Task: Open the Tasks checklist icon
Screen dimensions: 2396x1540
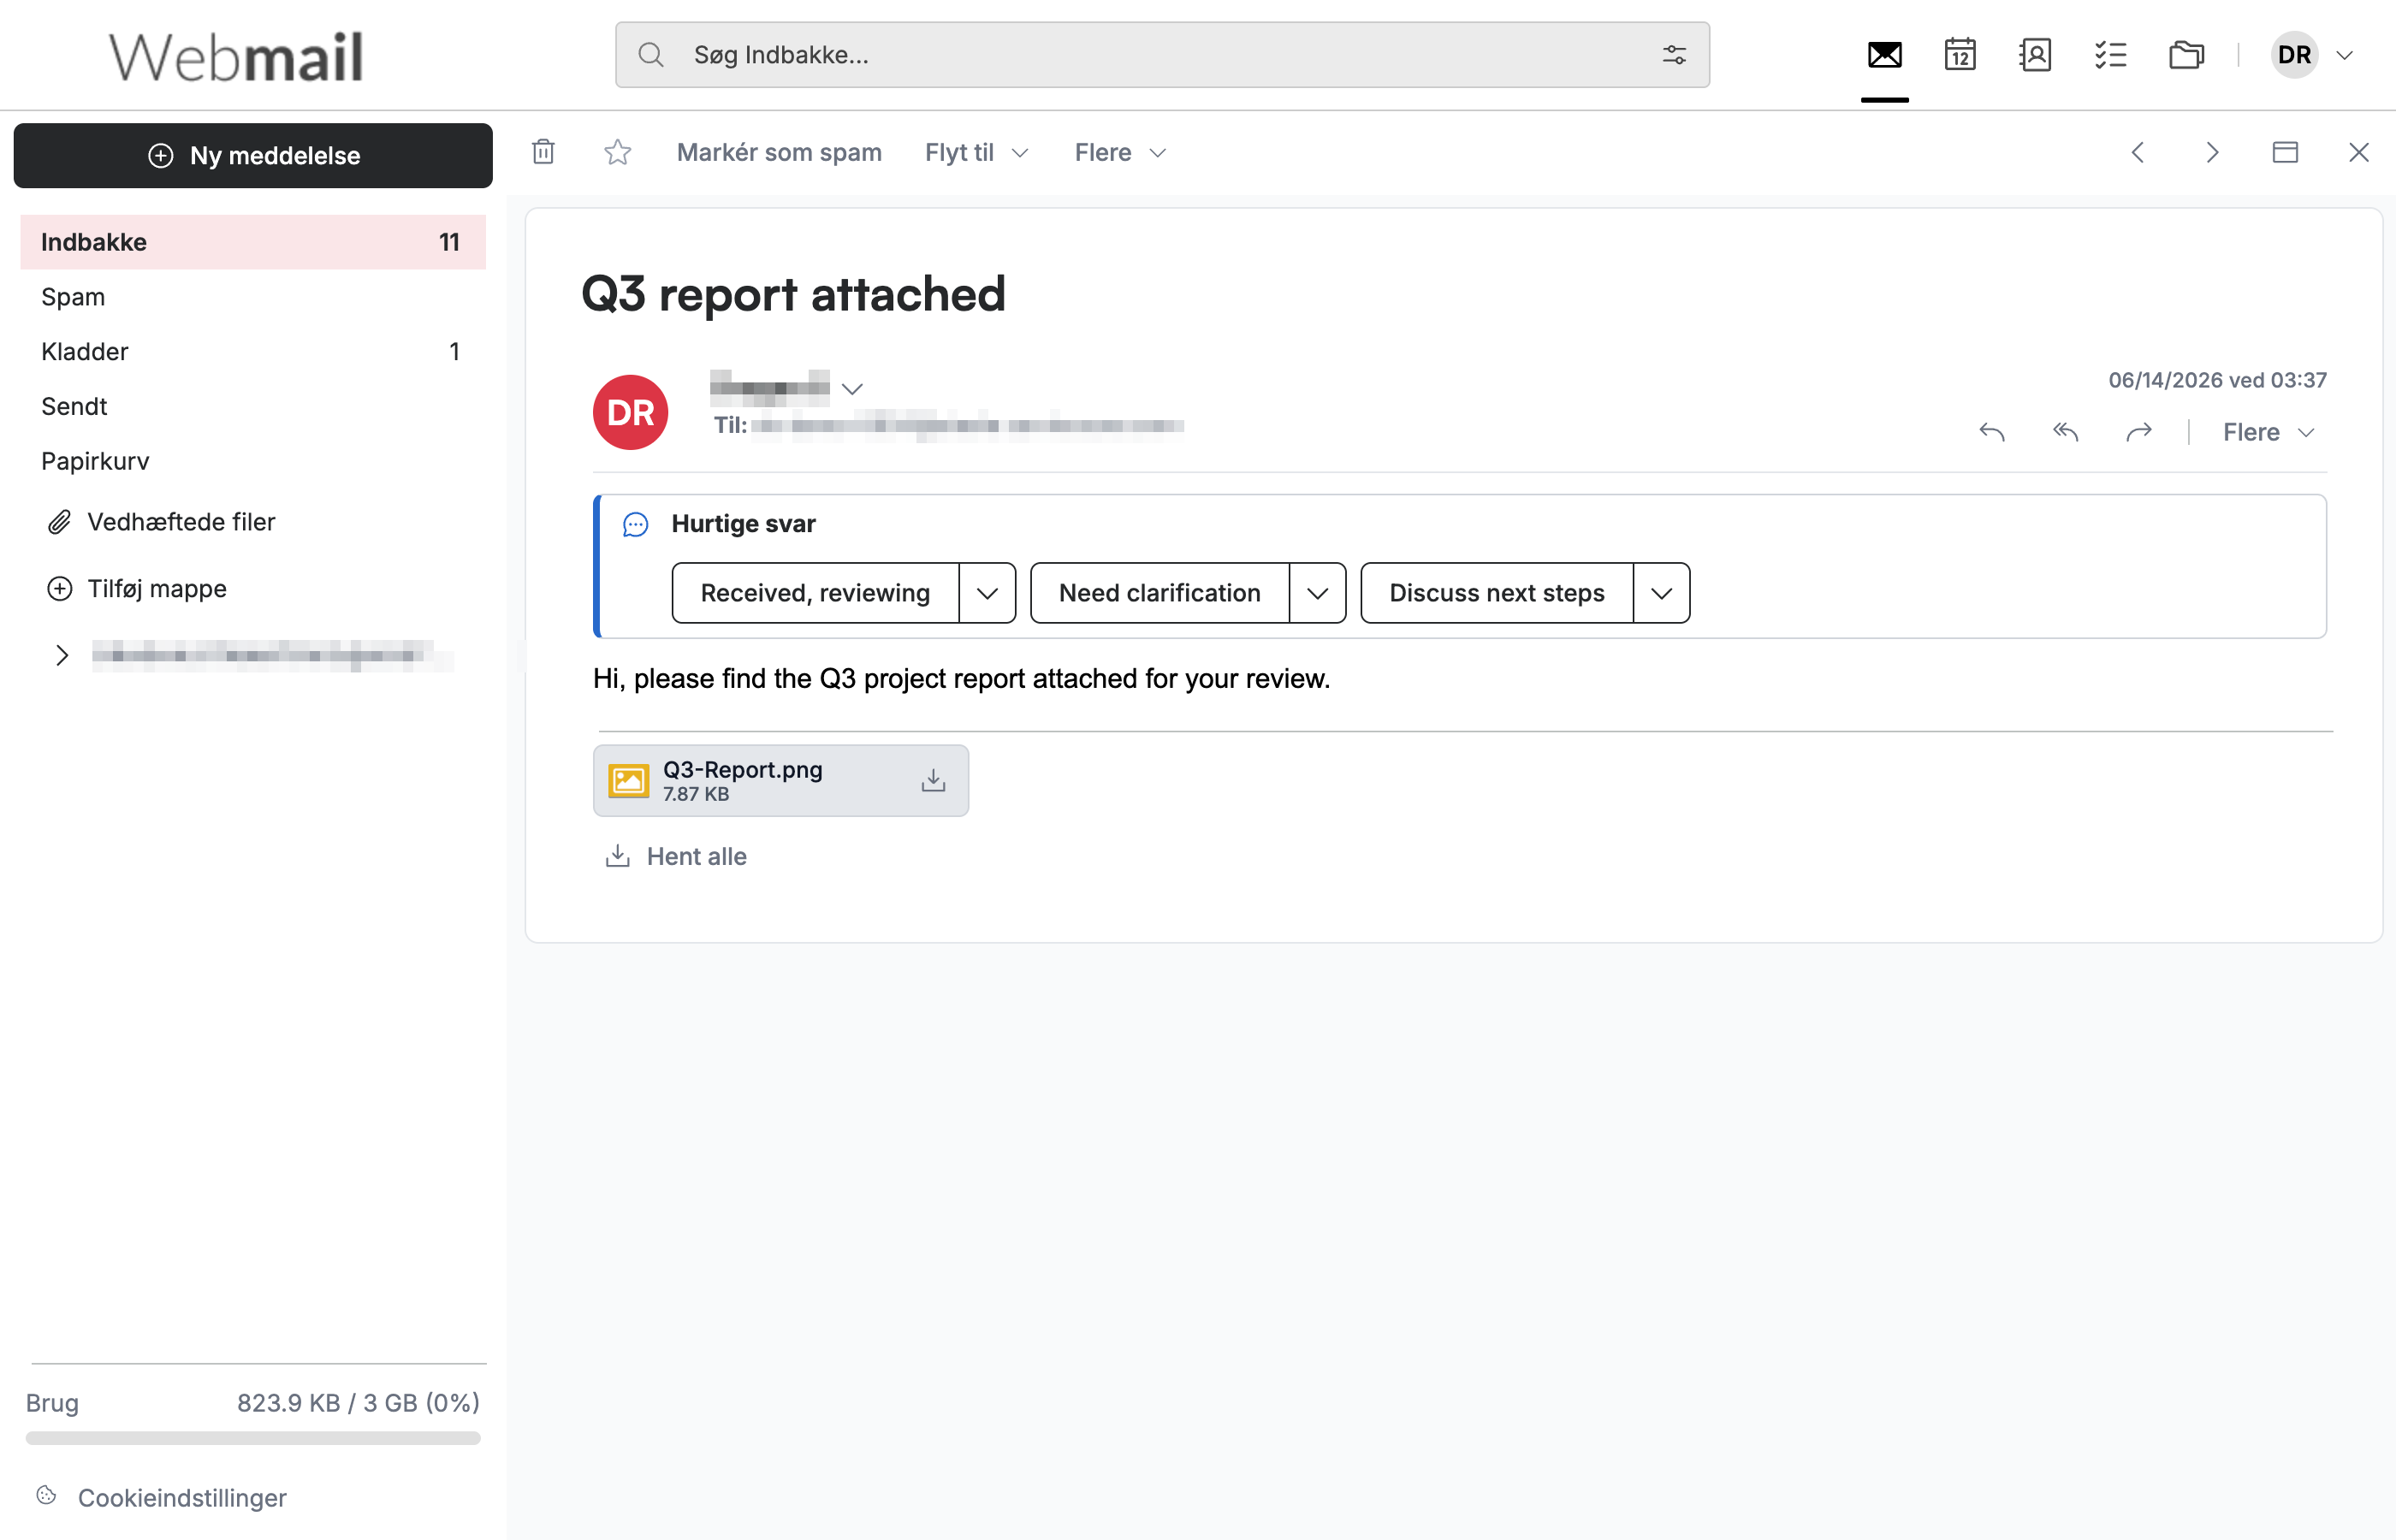Action: (x=2110, y=55)
